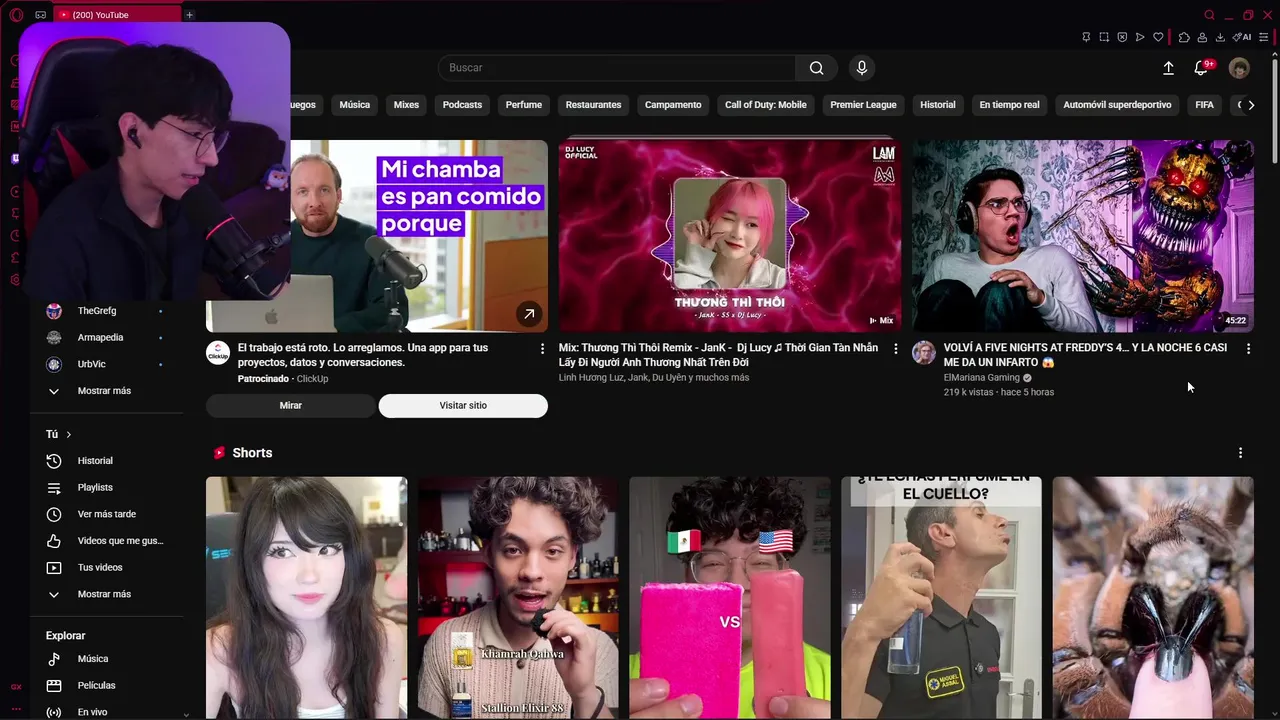This screenshot has width=1280, height=720.
Task: Open the Opera main menu logo
Action: [16, 15]
